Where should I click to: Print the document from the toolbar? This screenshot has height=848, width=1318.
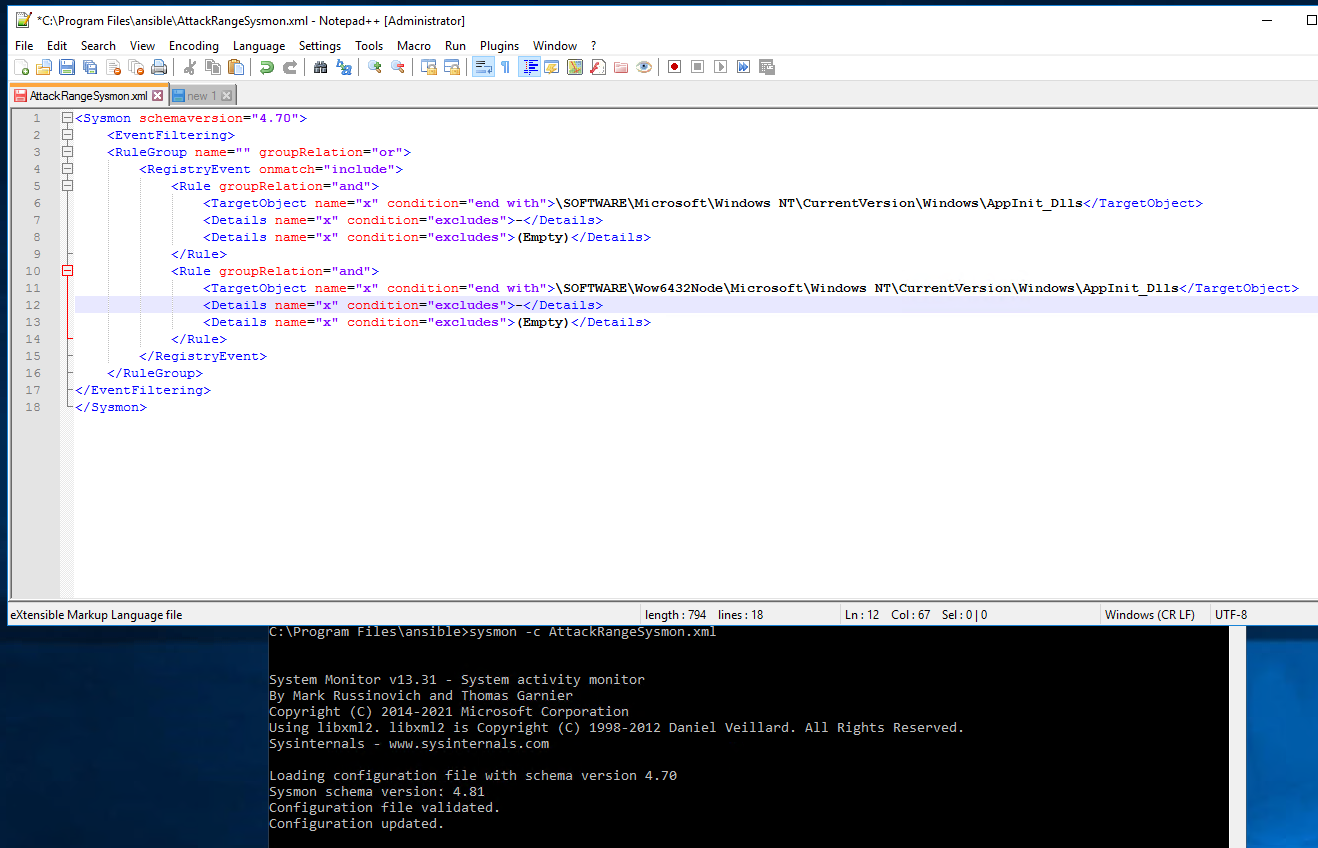[159, 67]
